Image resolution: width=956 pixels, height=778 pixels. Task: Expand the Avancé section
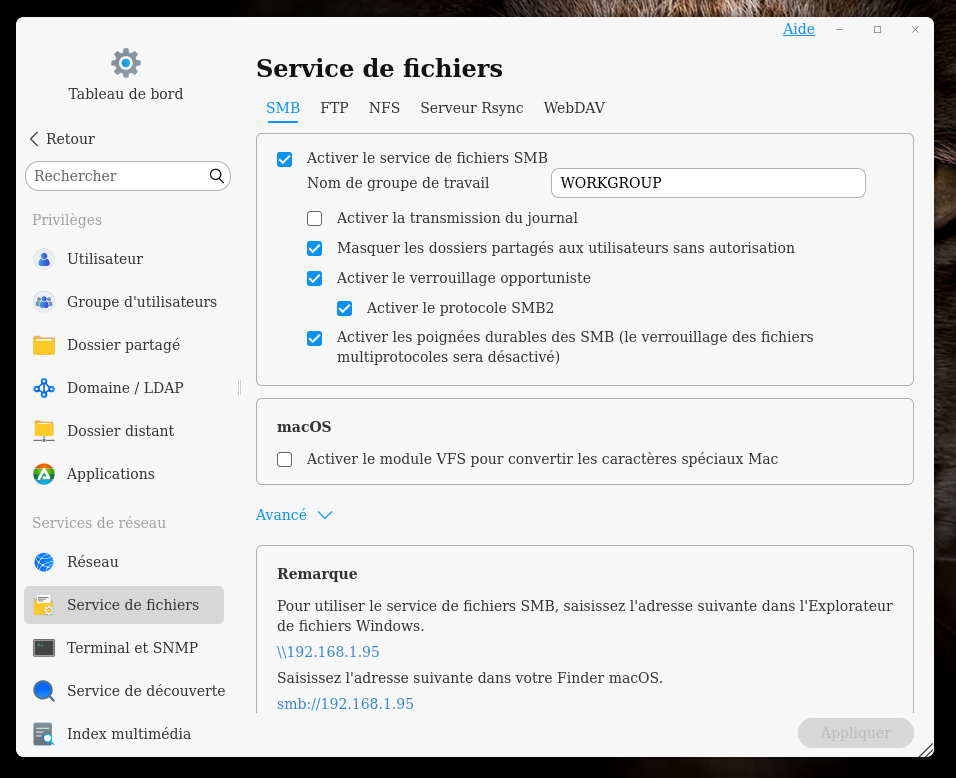tap(294, 515)
